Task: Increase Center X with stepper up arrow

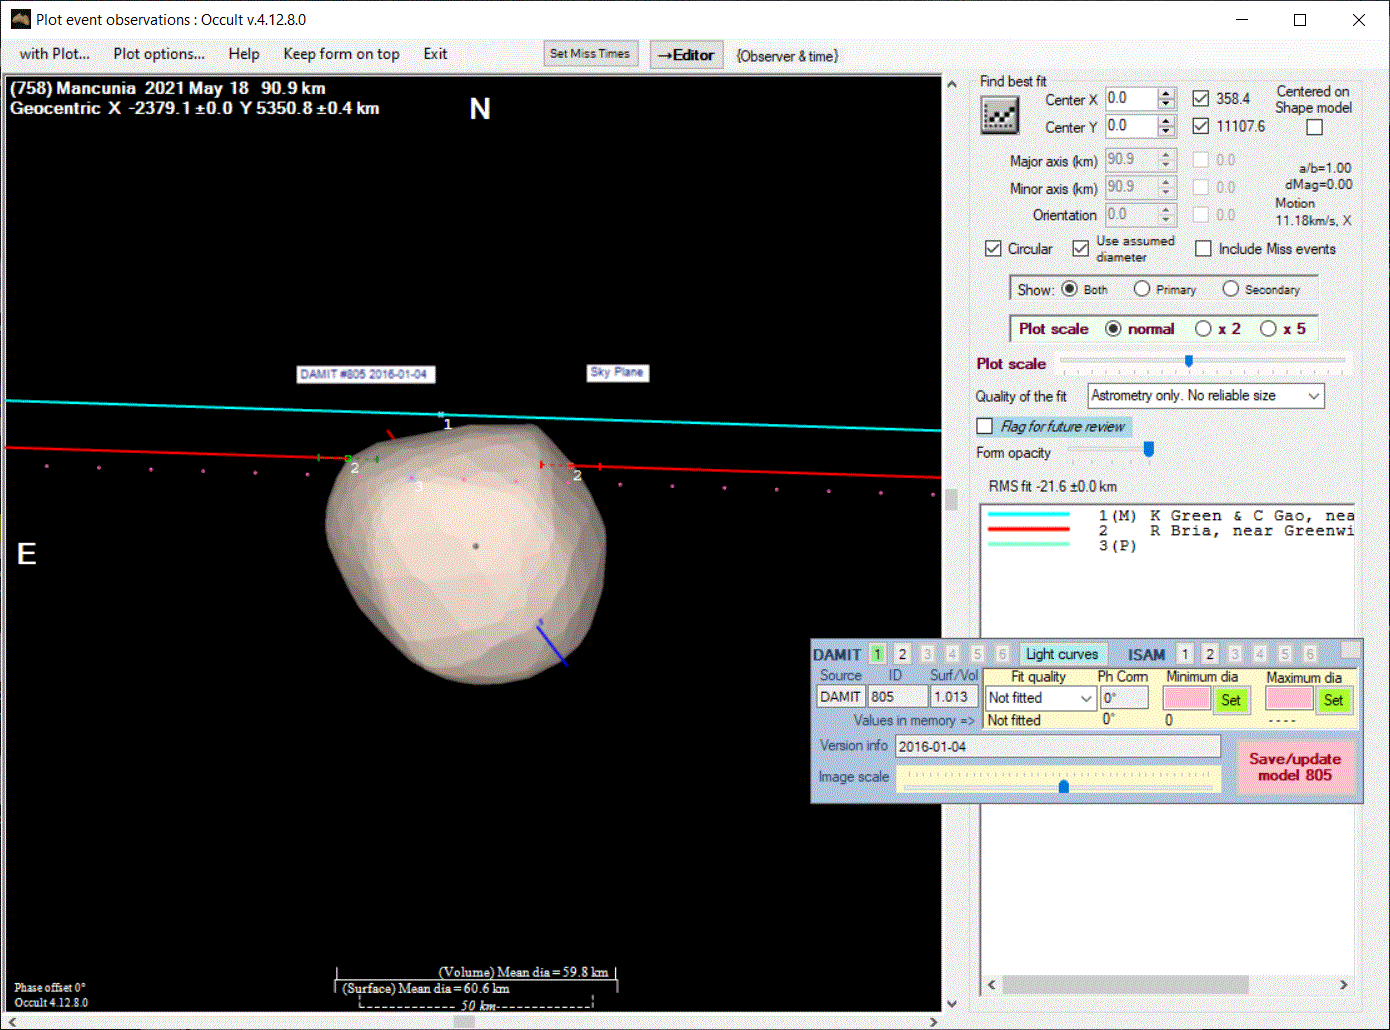Action: point(1166,93)
